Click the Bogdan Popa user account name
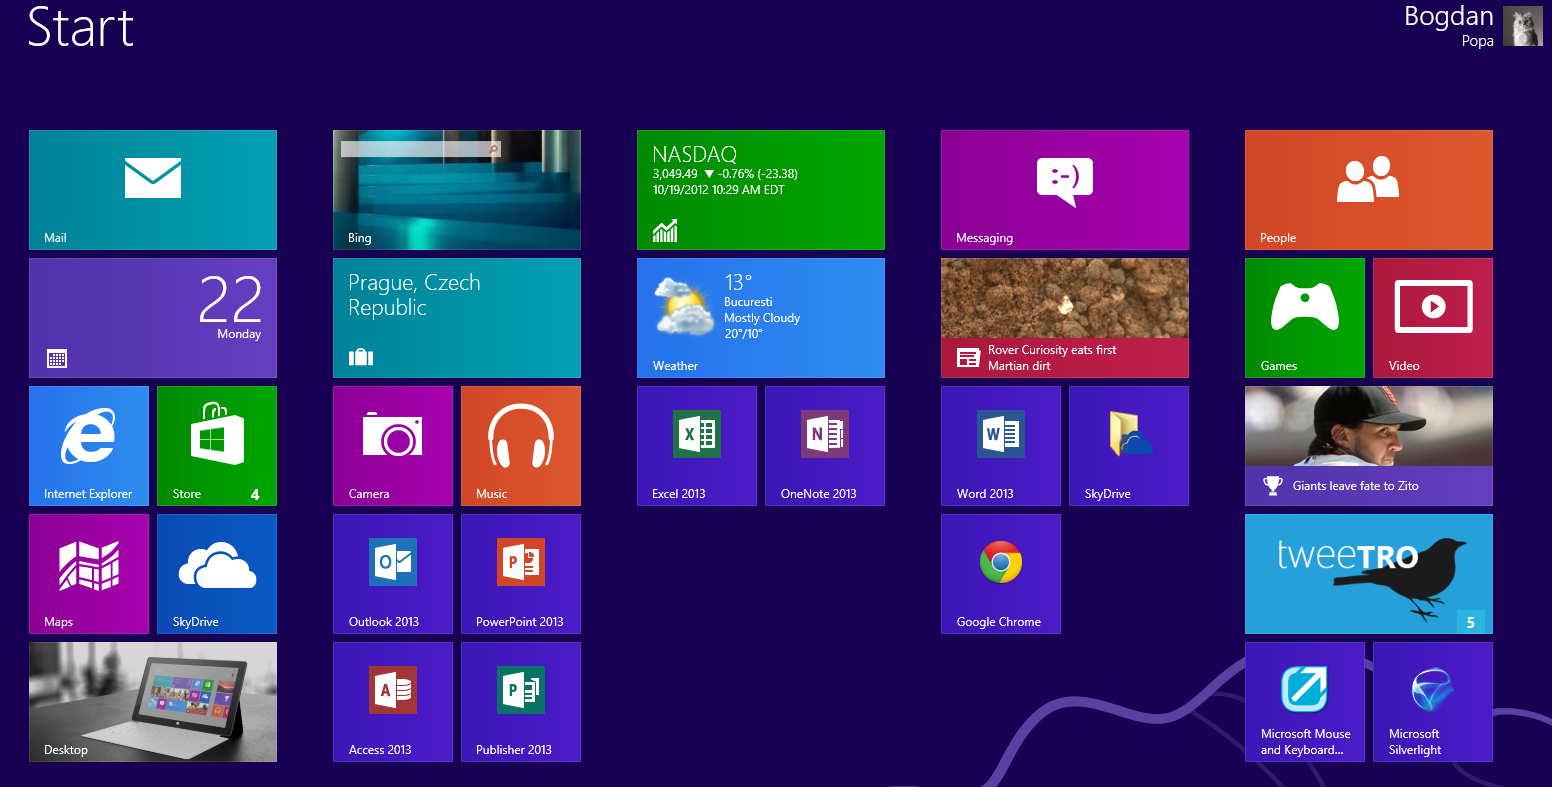This screenshot has width=1552, height=787. tap(1449, 26)
